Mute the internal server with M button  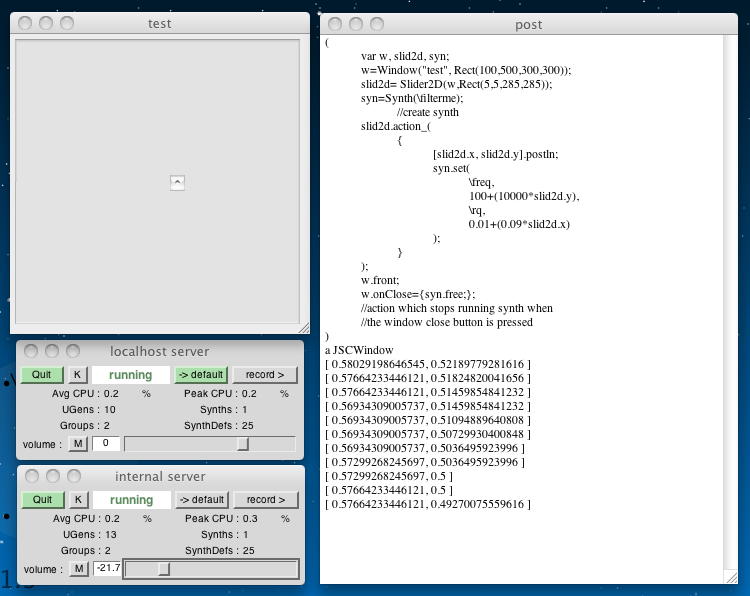pyautogui.click(x=77, y=569)
